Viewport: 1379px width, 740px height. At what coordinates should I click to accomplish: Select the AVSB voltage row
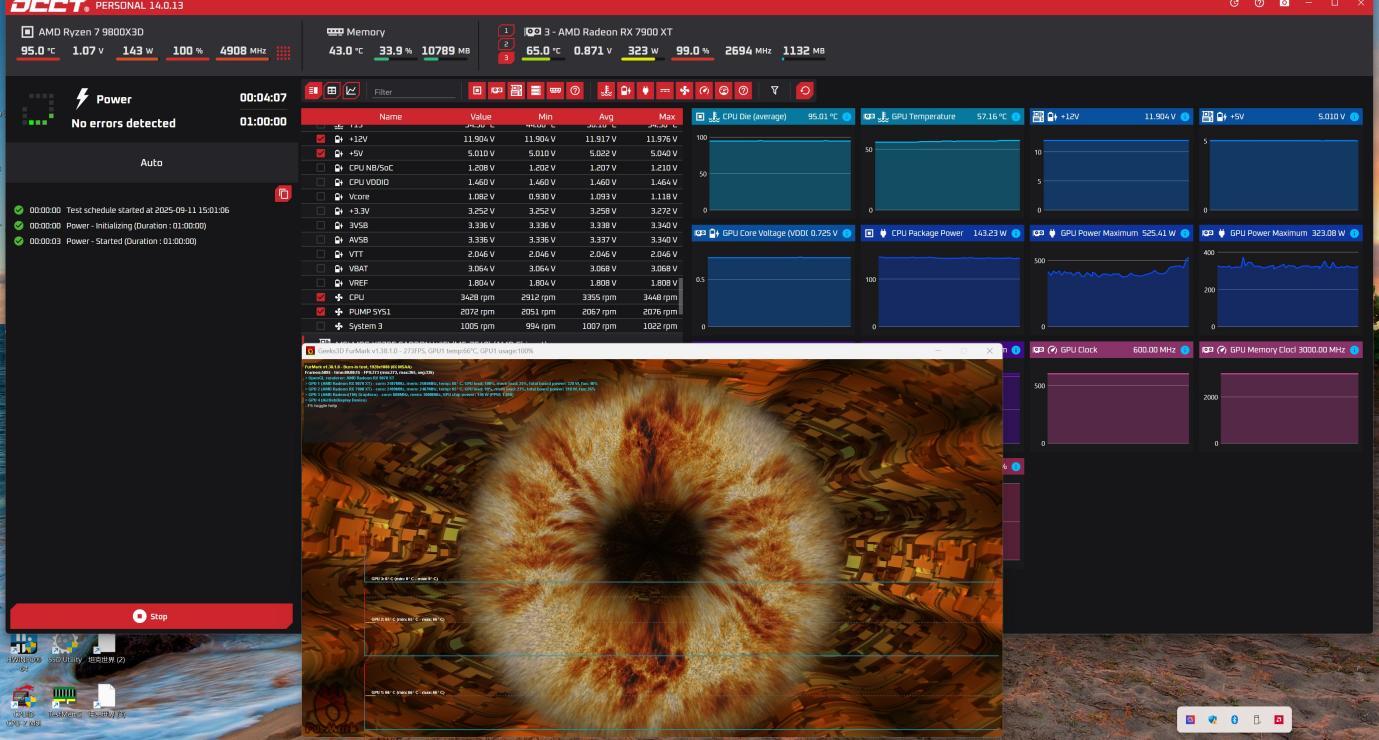pyautogui.click(x=491, y=240)
